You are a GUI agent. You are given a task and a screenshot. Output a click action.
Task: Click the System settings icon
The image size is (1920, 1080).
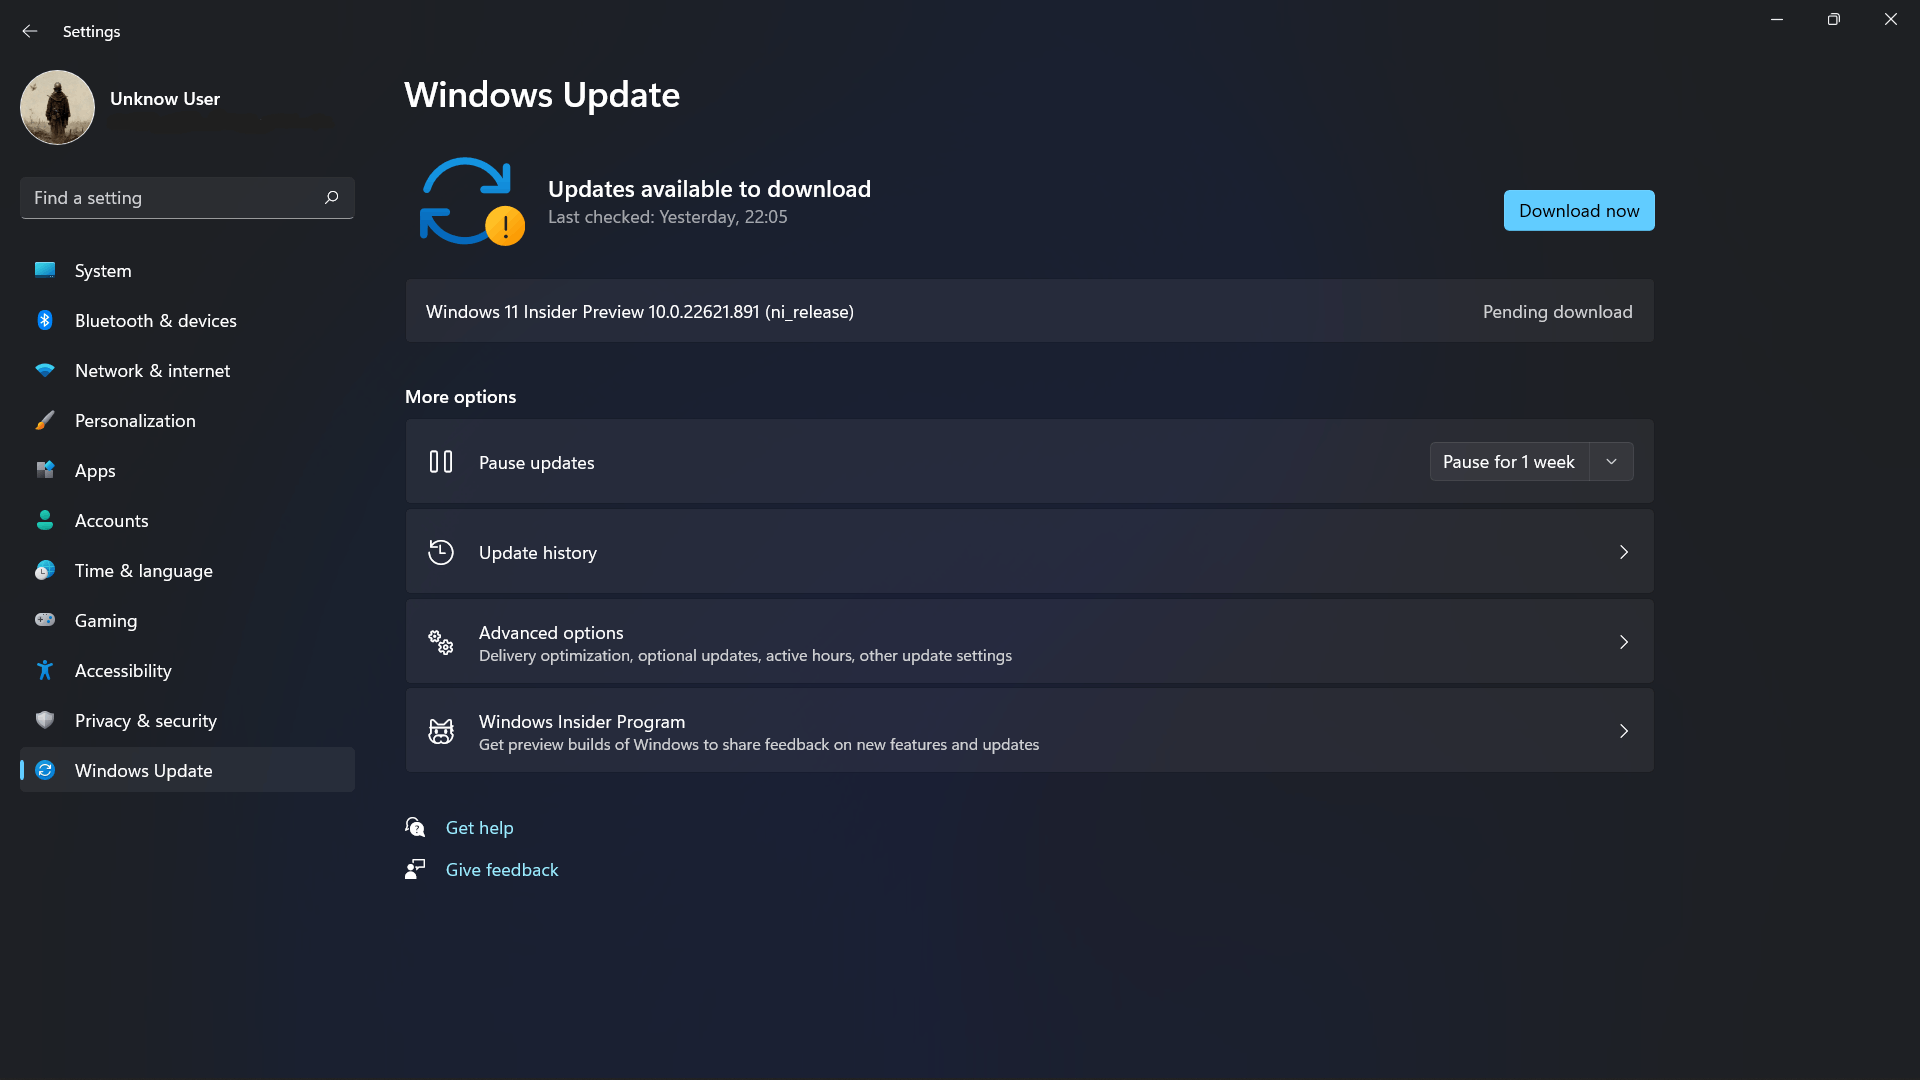(44, 270)
